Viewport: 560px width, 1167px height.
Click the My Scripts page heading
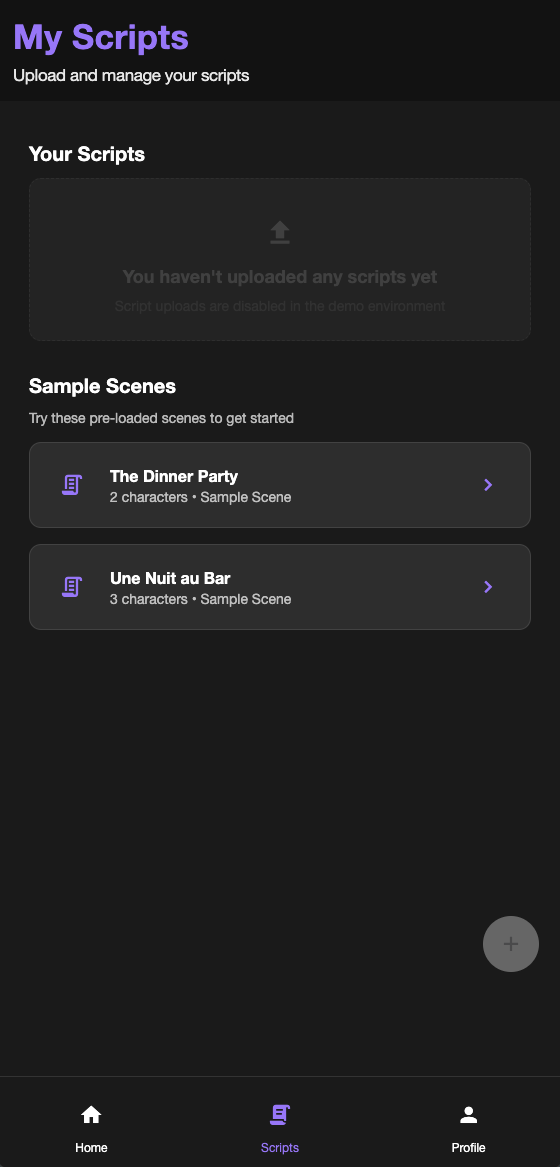(x=101, y=37)
